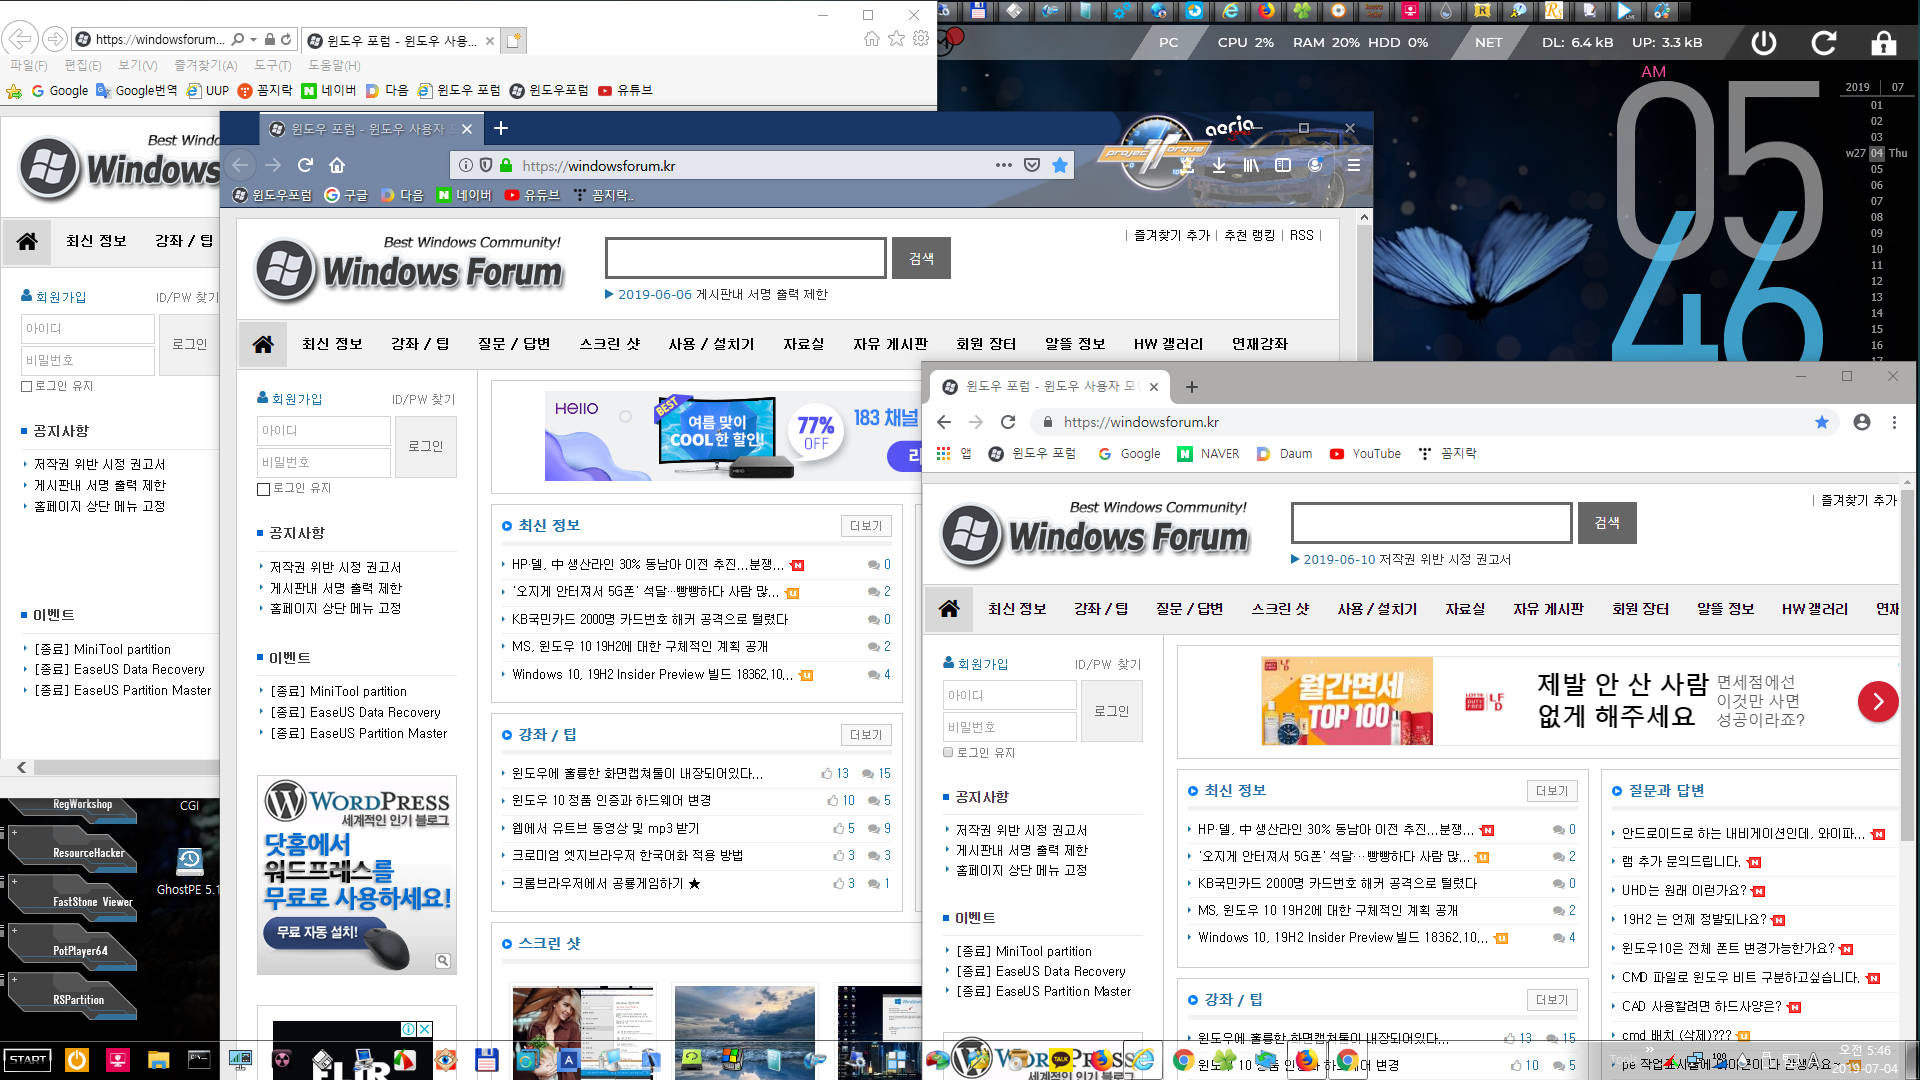Open the 유튜브 bookmark in the Firefox bookmarks bar
The image size is (1920, 1080).
(532, 195)
